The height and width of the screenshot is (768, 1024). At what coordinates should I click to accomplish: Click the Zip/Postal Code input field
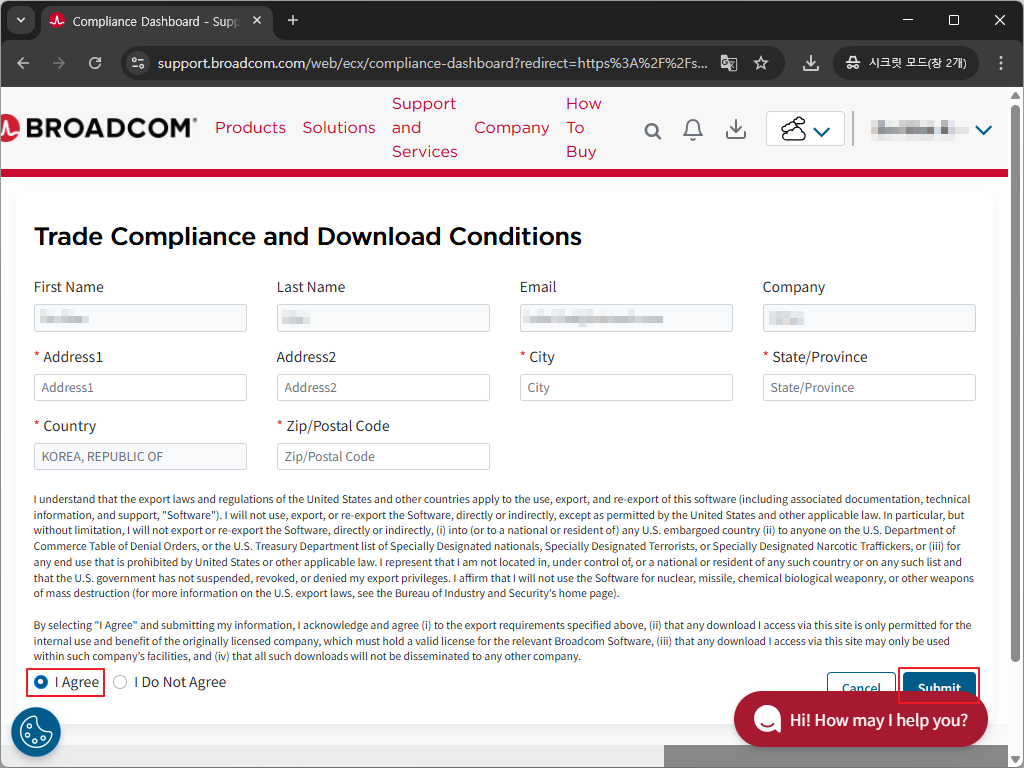383,456
